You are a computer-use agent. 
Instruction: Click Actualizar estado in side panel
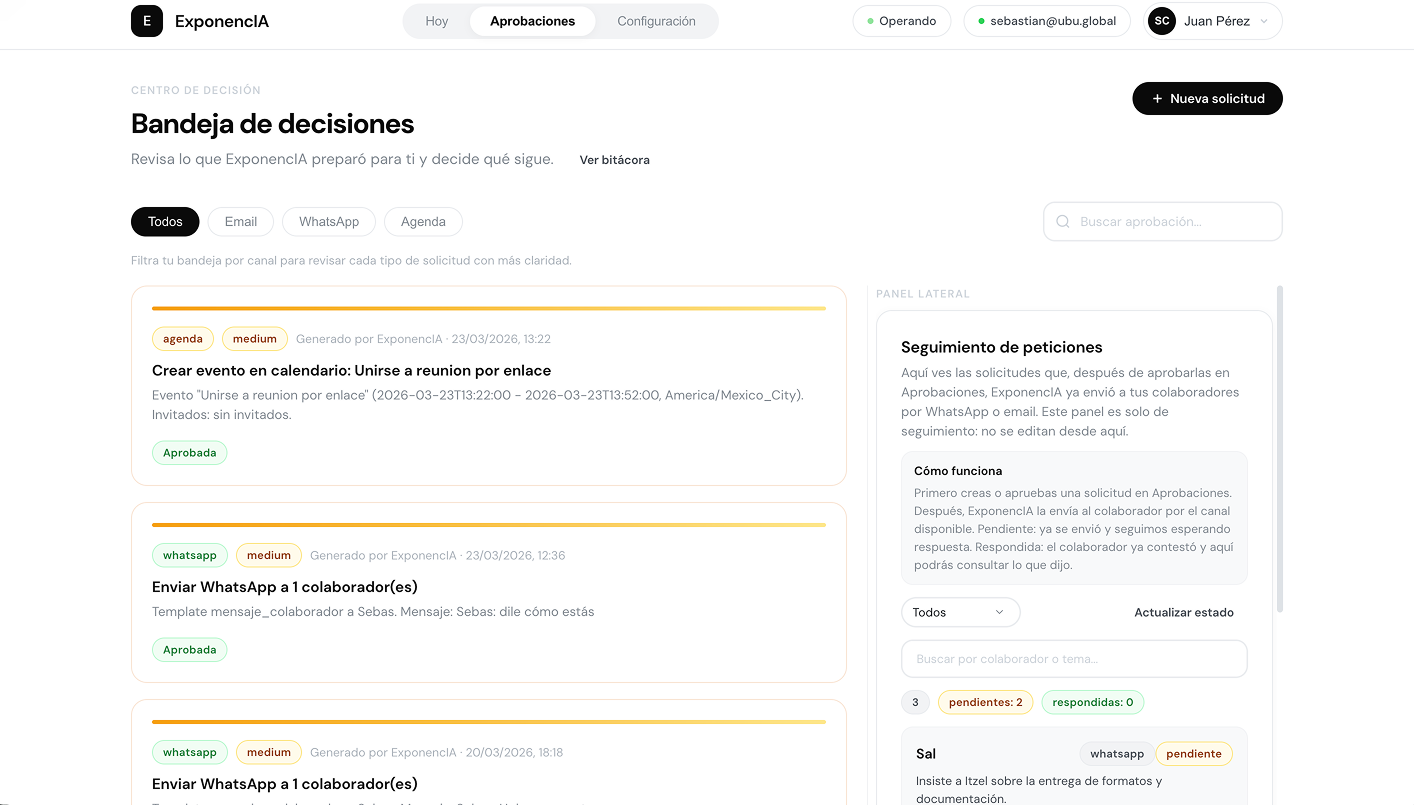[1183, 612]
